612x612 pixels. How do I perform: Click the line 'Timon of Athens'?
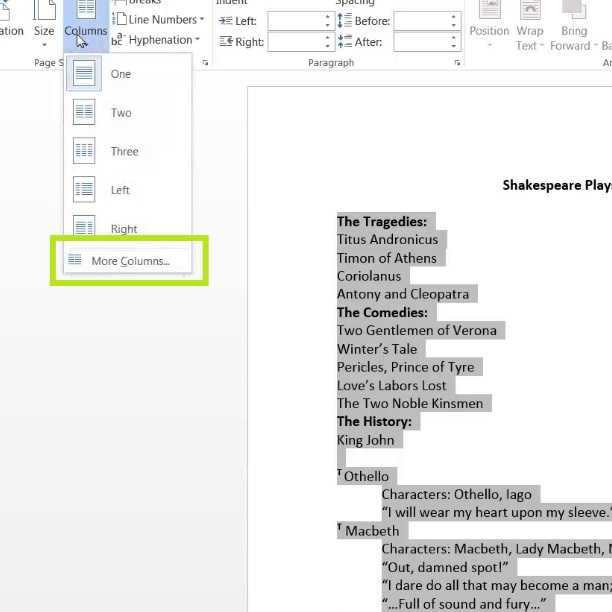[x=387, y=258]
